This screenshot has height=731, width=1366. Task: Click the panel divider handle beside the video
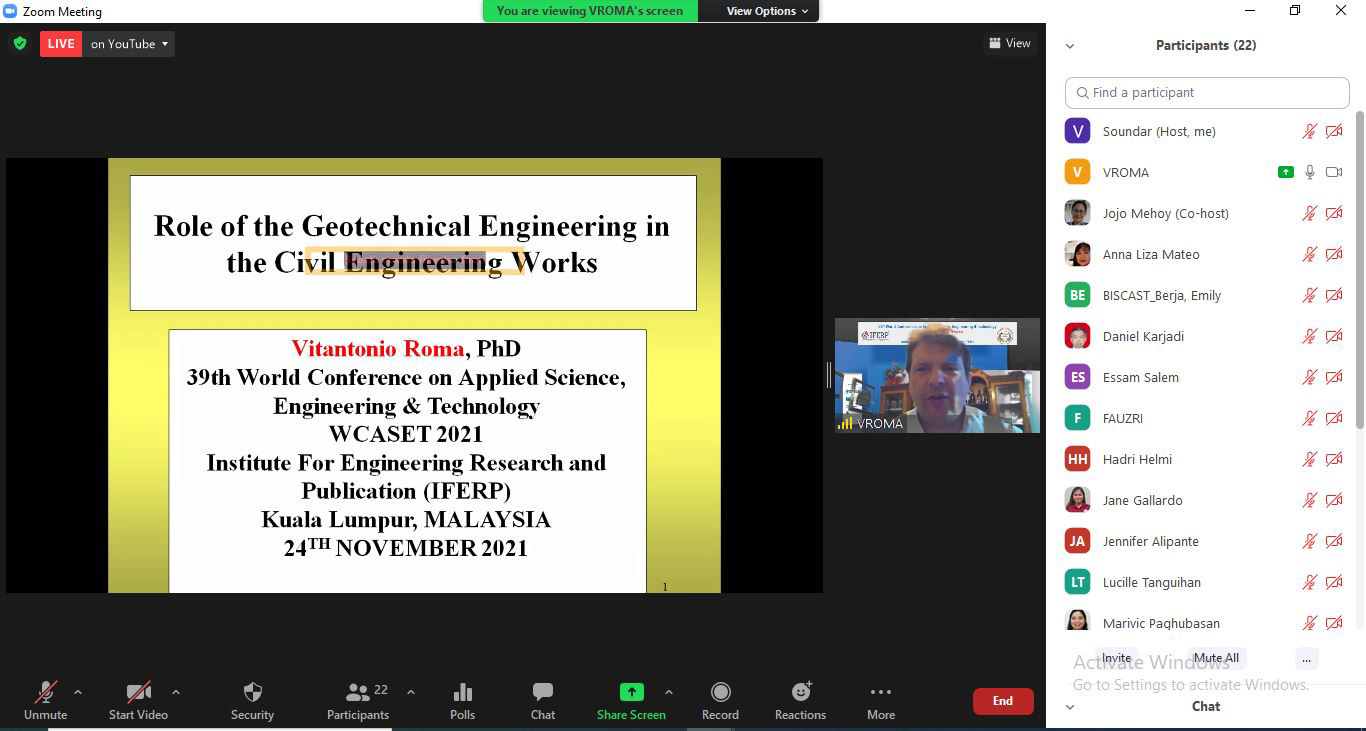(828, 375)
